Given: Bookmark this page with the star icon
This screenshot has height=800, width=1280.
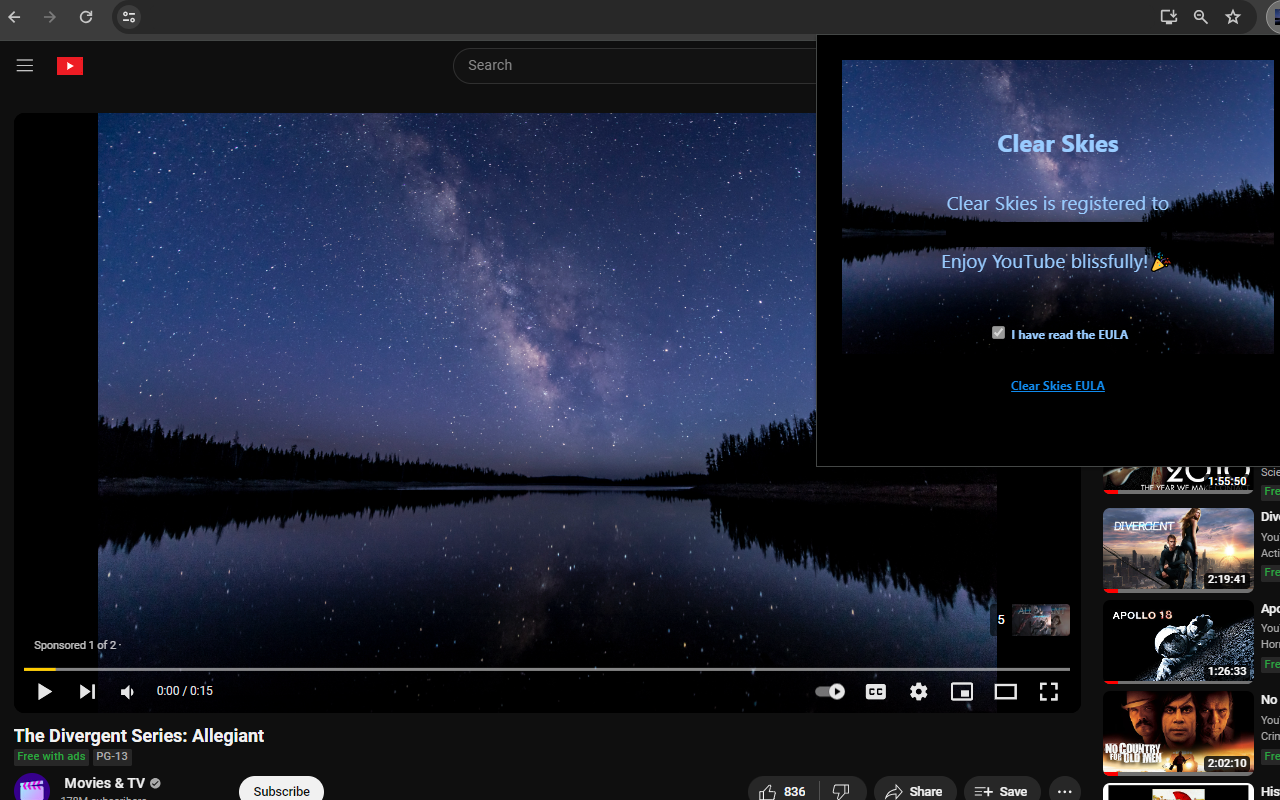Looking at the screenshot, I should pos(1233,17).
